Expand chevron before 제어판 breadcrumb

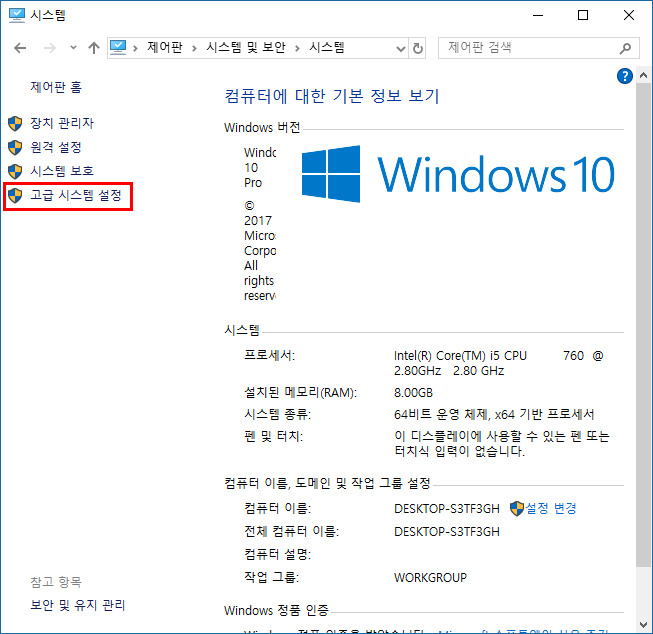click(x=135, y=48)
